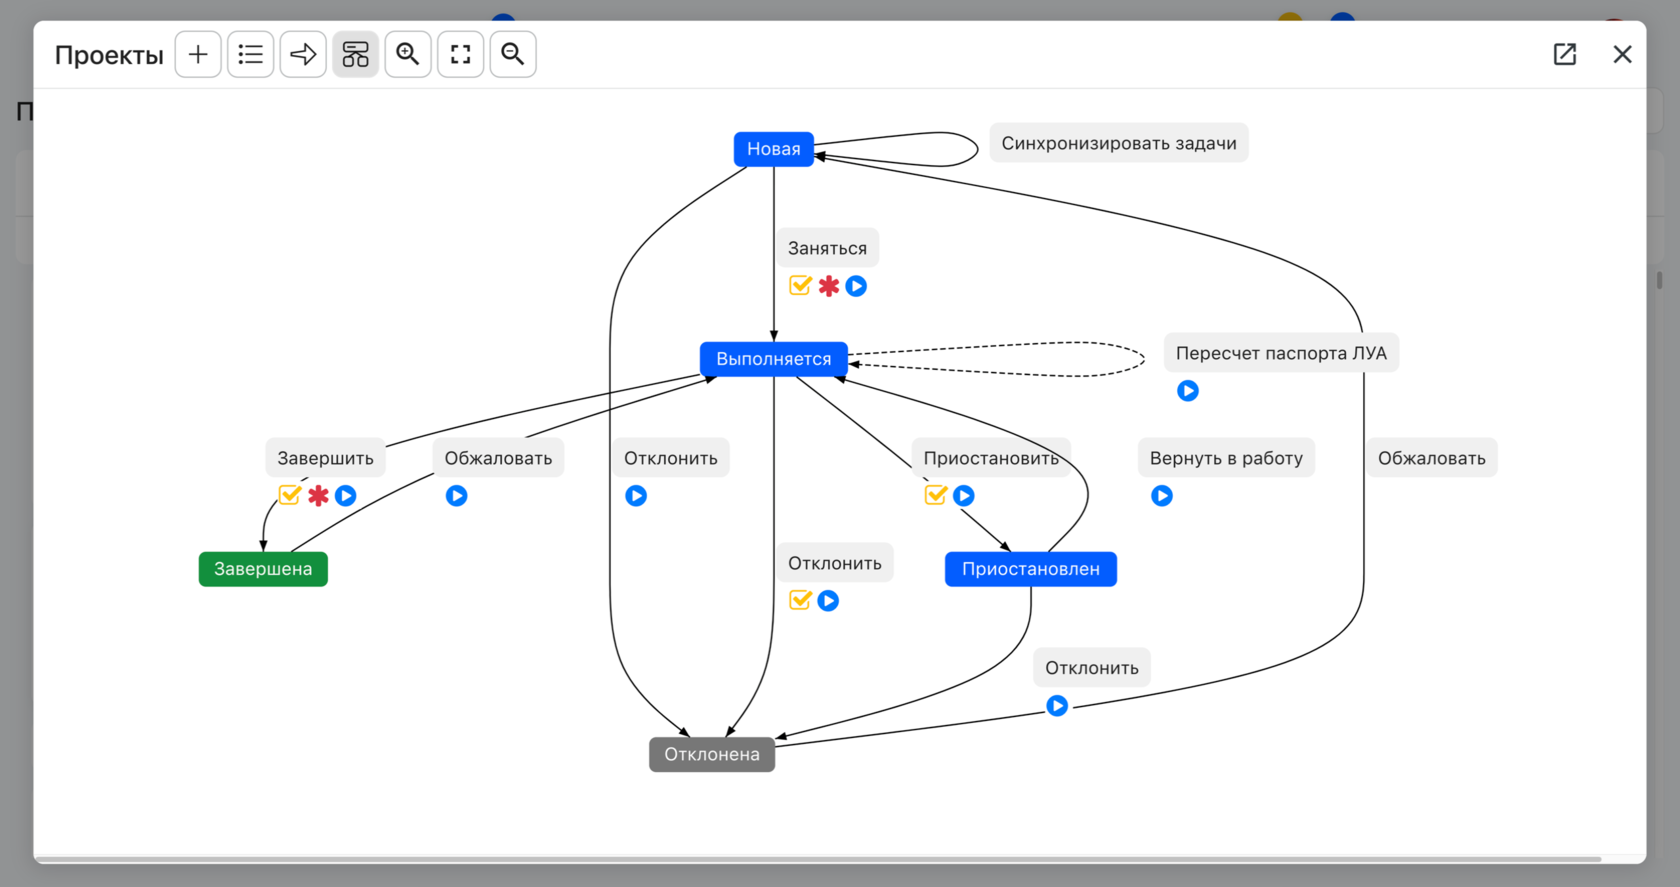Zoom in on the diagram

coord(408,54)
